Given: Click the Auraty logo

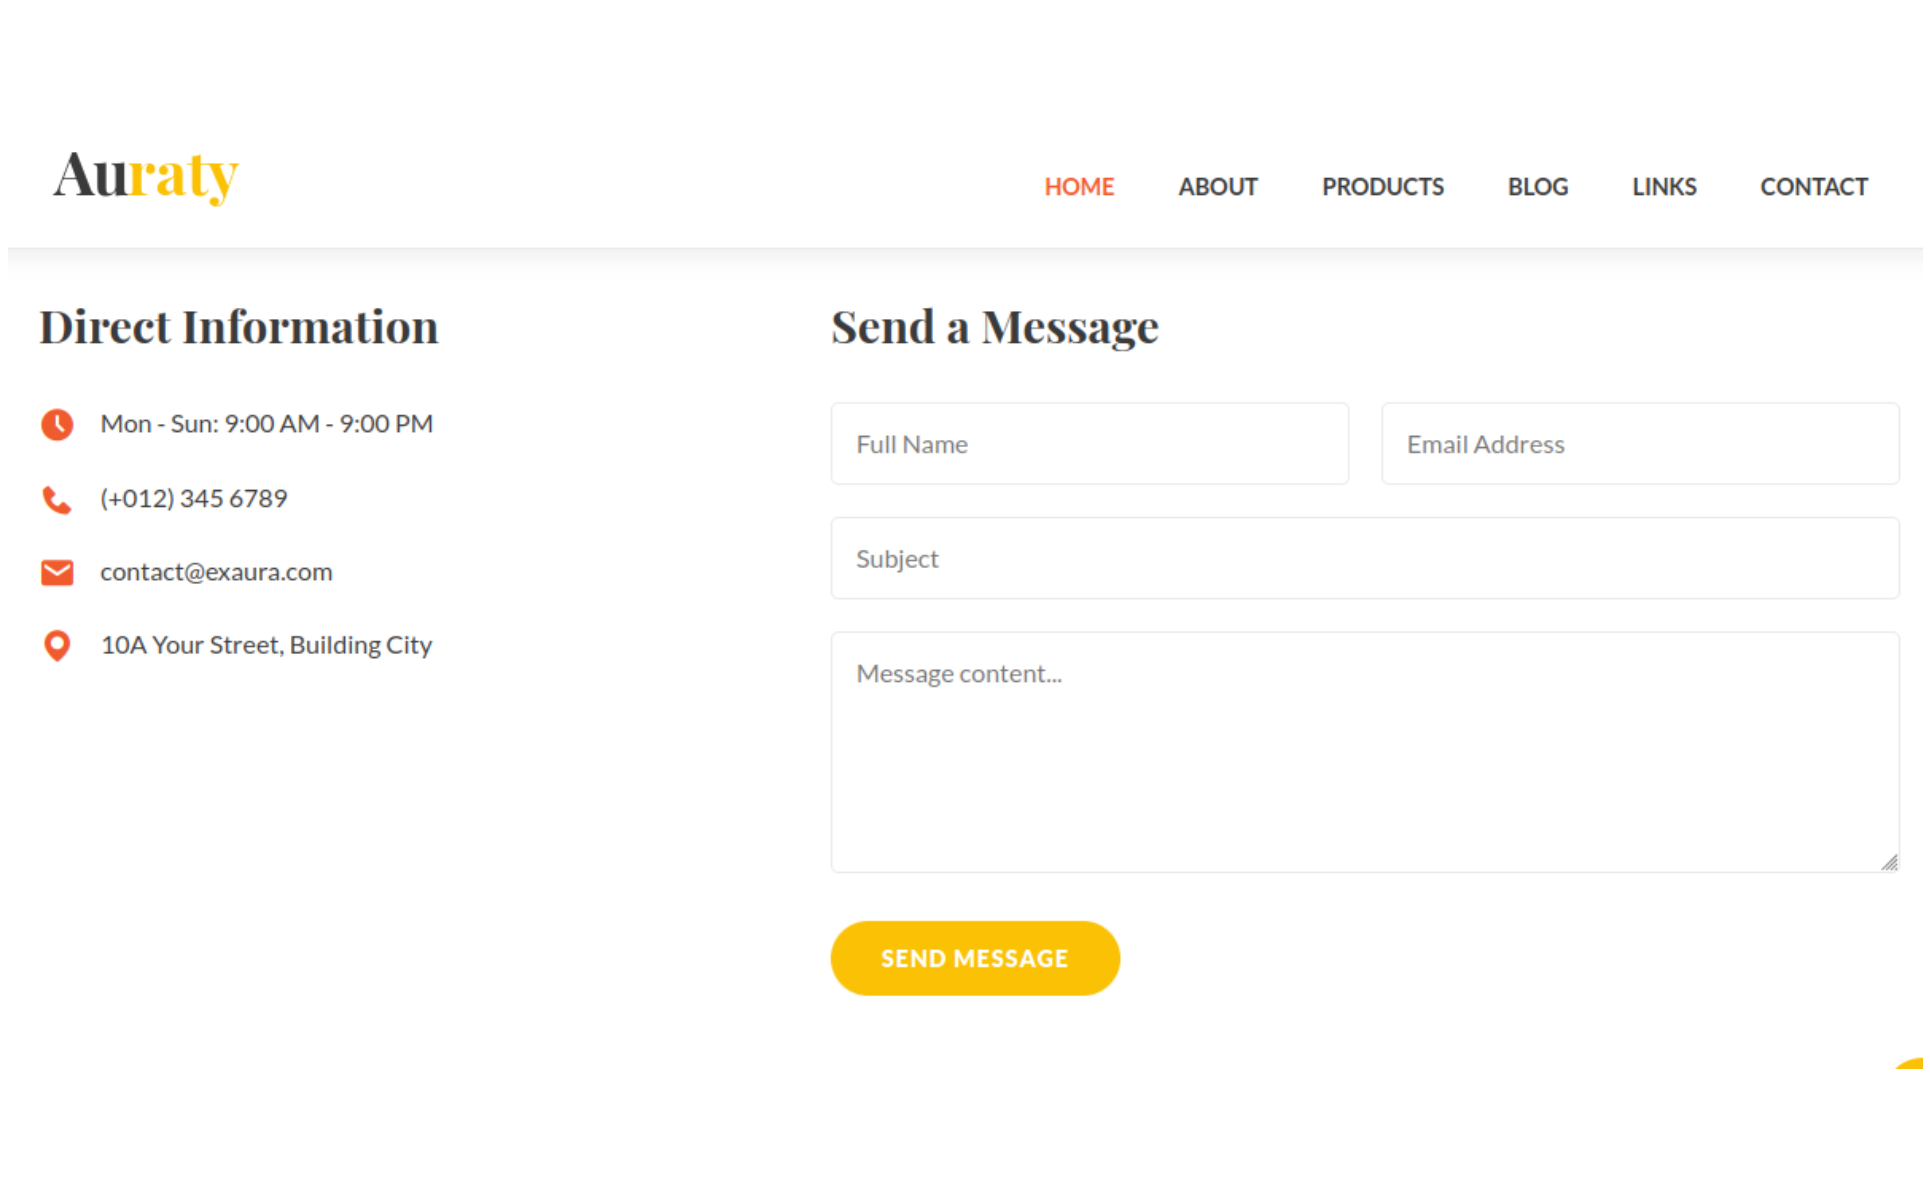Looking at the screenshot, I should [146, 177].
